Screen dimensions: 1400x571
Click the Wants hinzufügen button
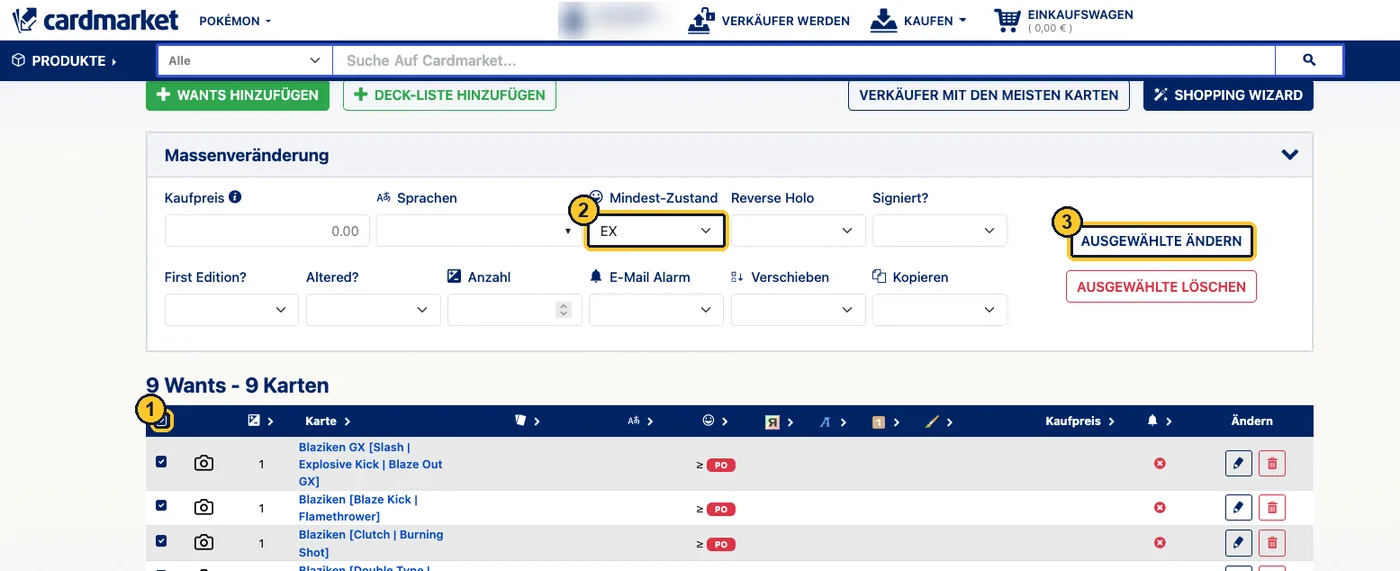tap(238, 95)
